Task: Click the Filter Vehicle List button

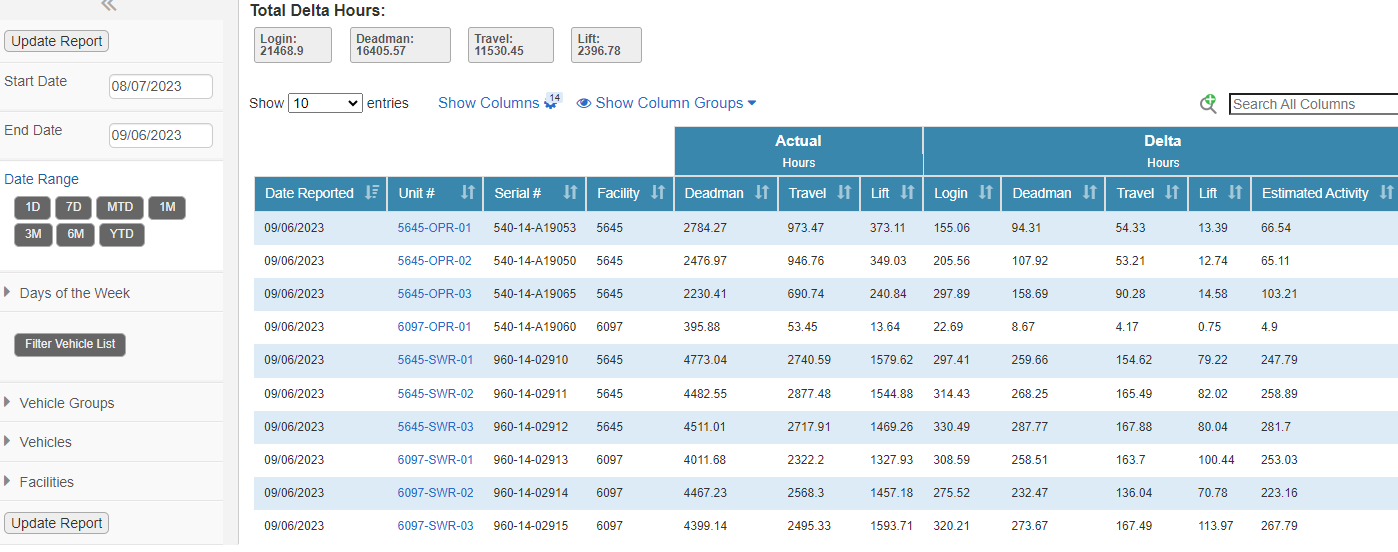Action: [70, 344]
